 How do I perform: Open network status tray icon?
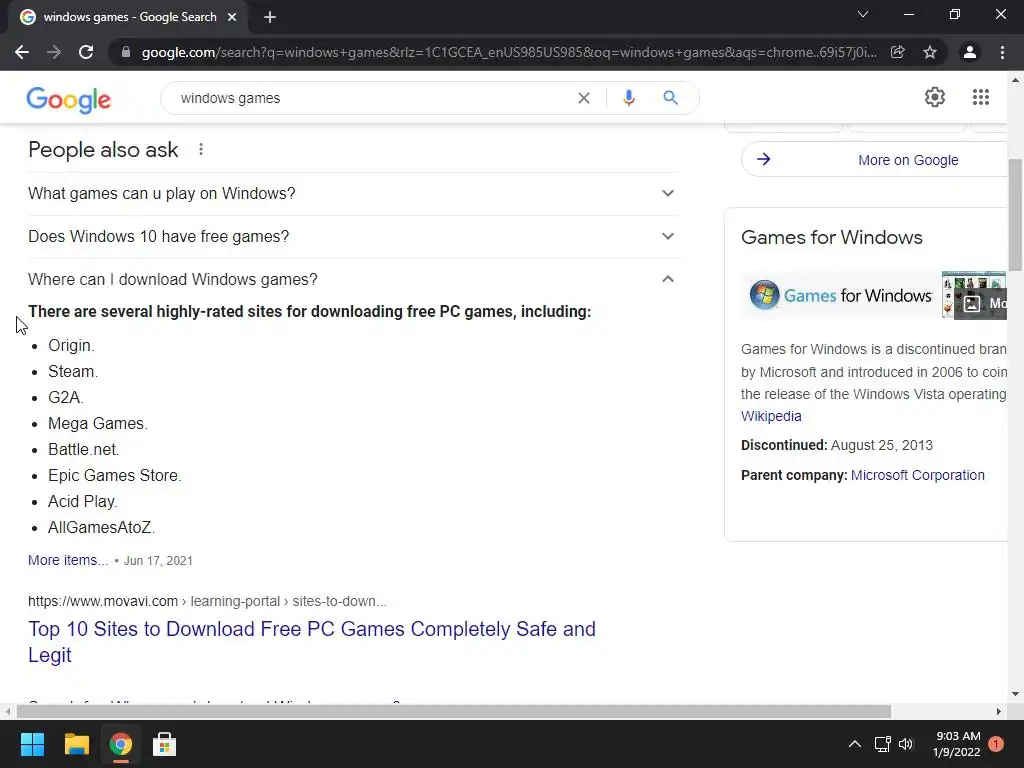882,744
